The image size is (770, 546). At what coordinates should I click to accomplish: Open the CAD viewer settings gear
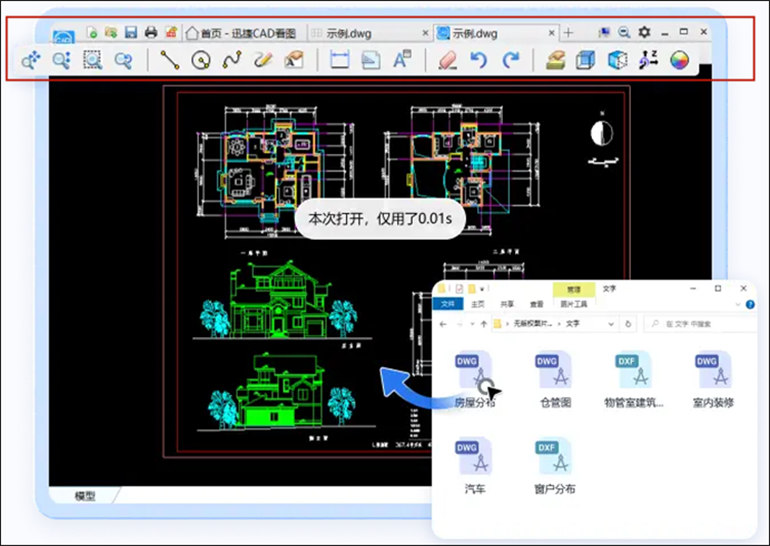(x=644, y=32)
